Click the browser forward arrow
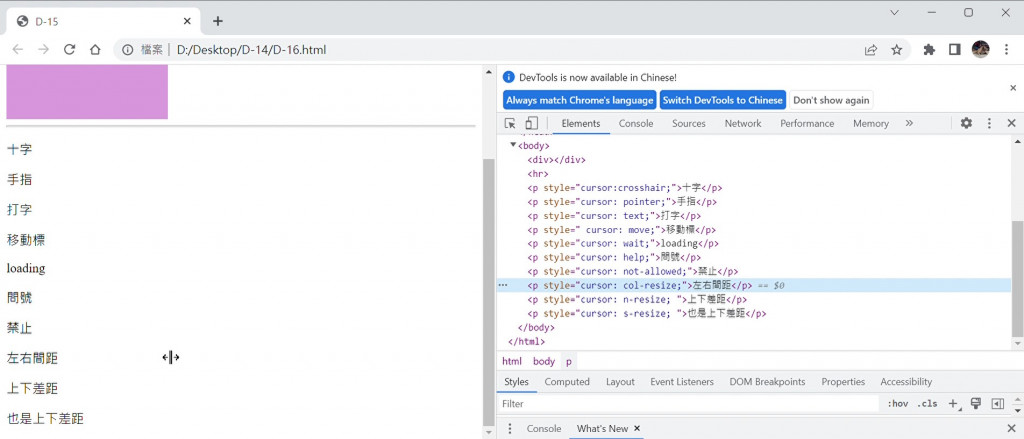The width and height of the screenshot is (1024, 439). [44, 50]
